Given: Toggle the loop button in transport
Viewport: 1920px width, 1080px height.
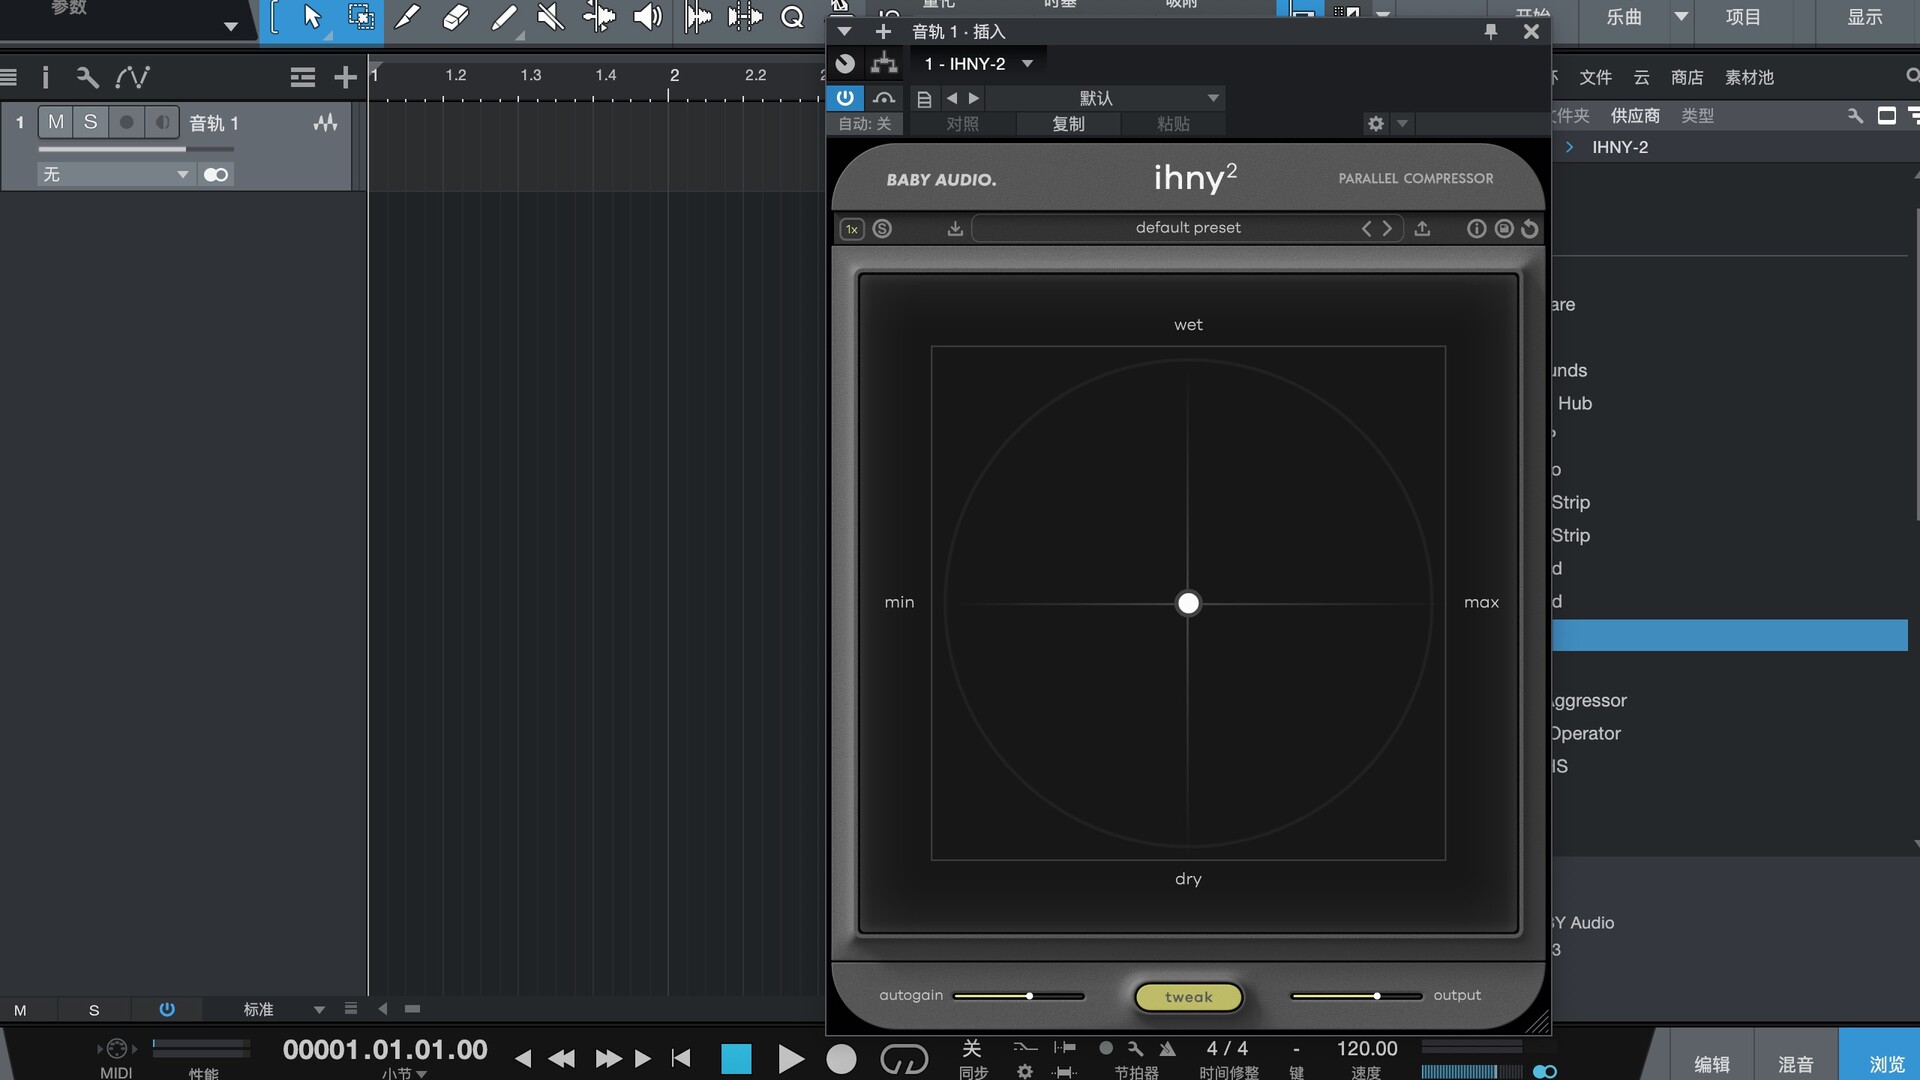Looking at the screenshot, I should (x=904, y=1059).
